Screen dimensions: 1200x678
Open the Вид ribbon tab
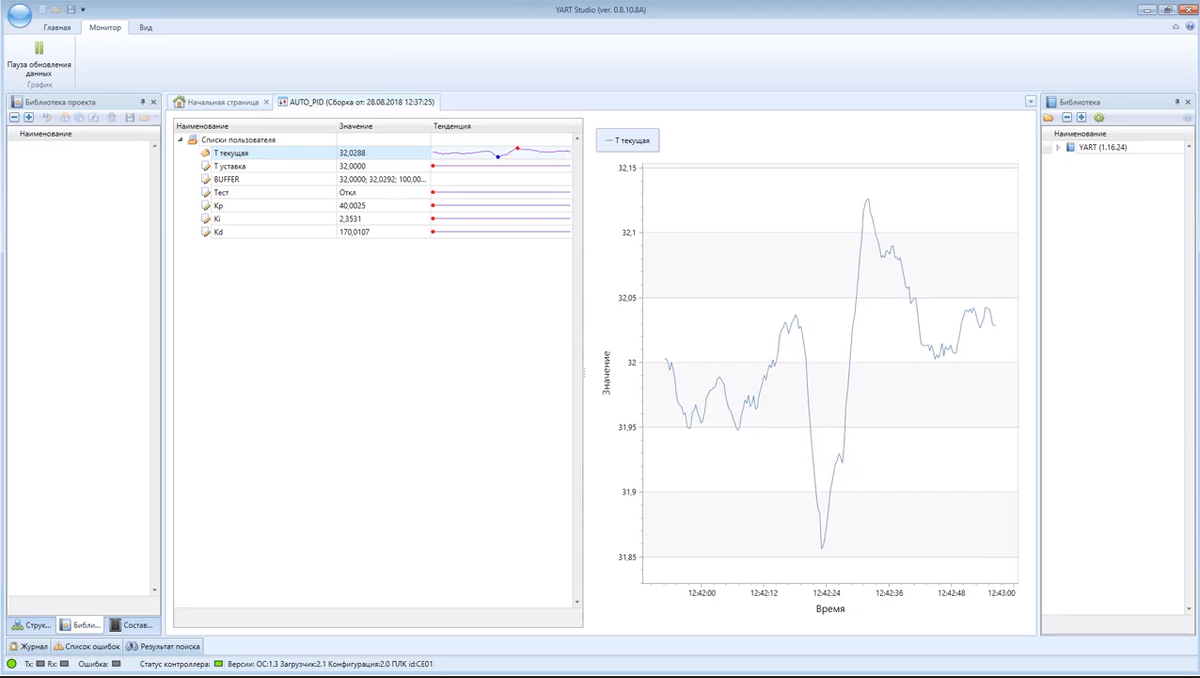click(x=146, y=27)
